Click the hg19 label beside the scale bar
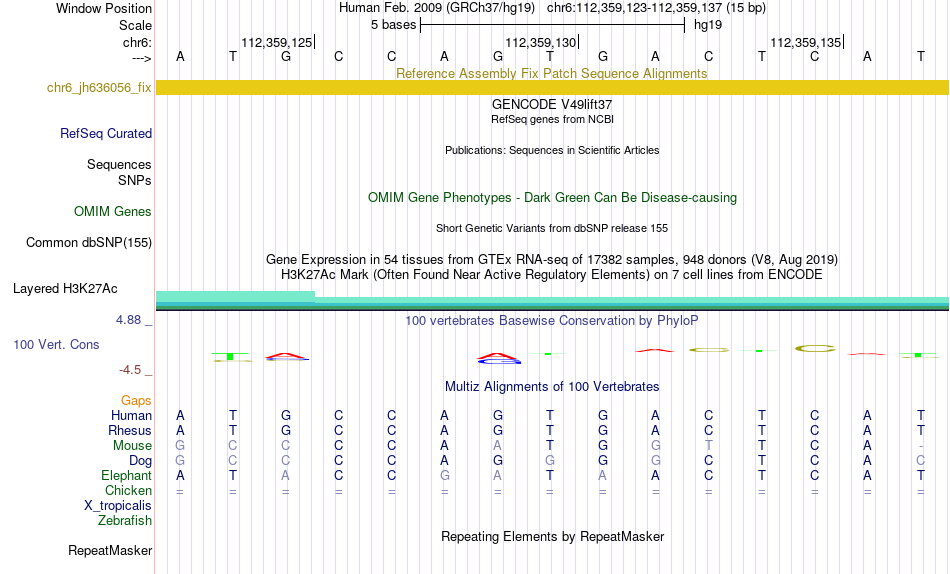Screen dimensions: 950x574 point(708,25)
